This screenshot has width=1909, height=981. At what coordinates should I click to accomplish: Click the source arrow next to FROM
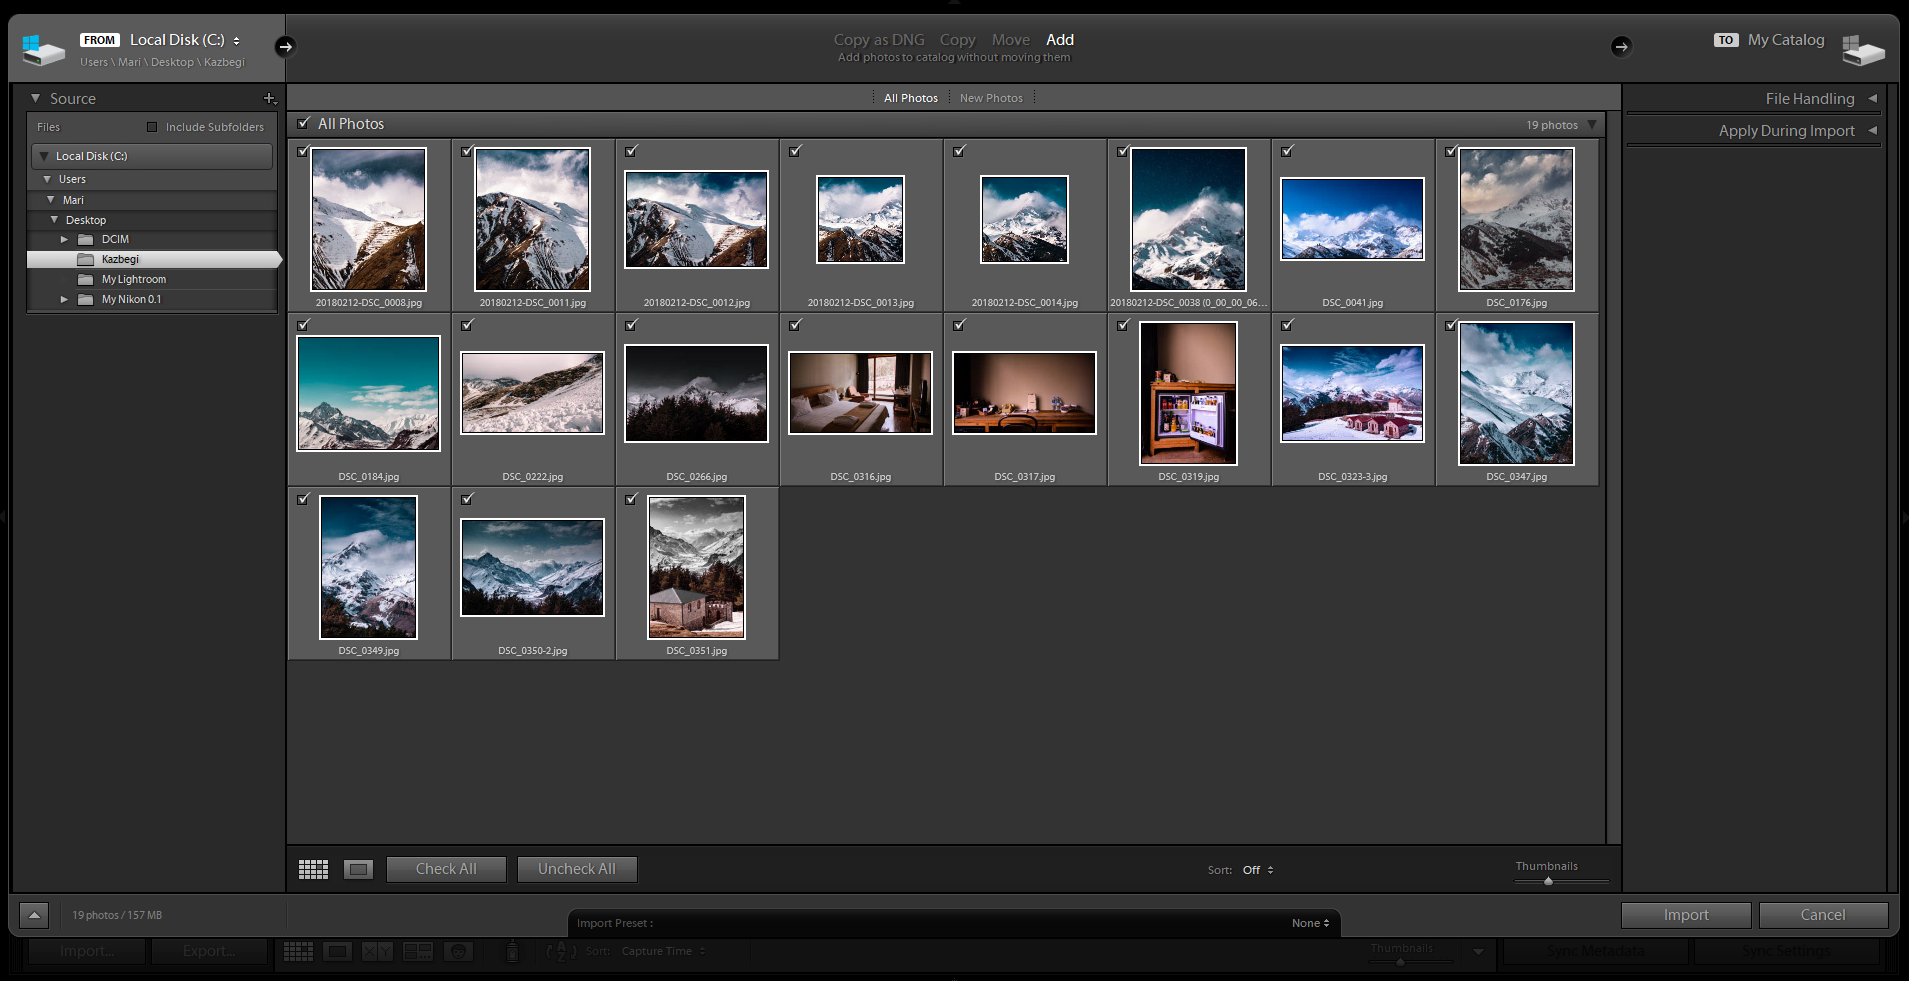tap(285, 46)
